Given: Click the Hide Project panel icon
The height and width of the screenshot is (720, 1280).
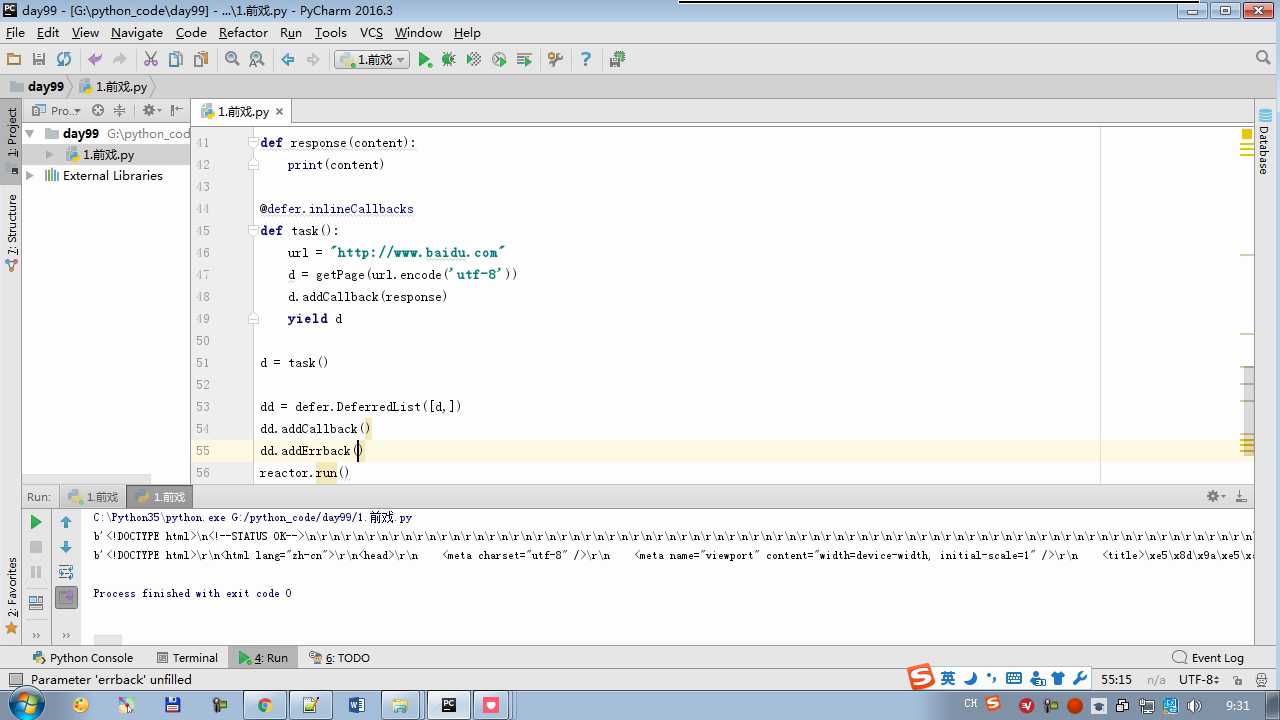Looking at the screenshot, I should (x=177, y=111).
